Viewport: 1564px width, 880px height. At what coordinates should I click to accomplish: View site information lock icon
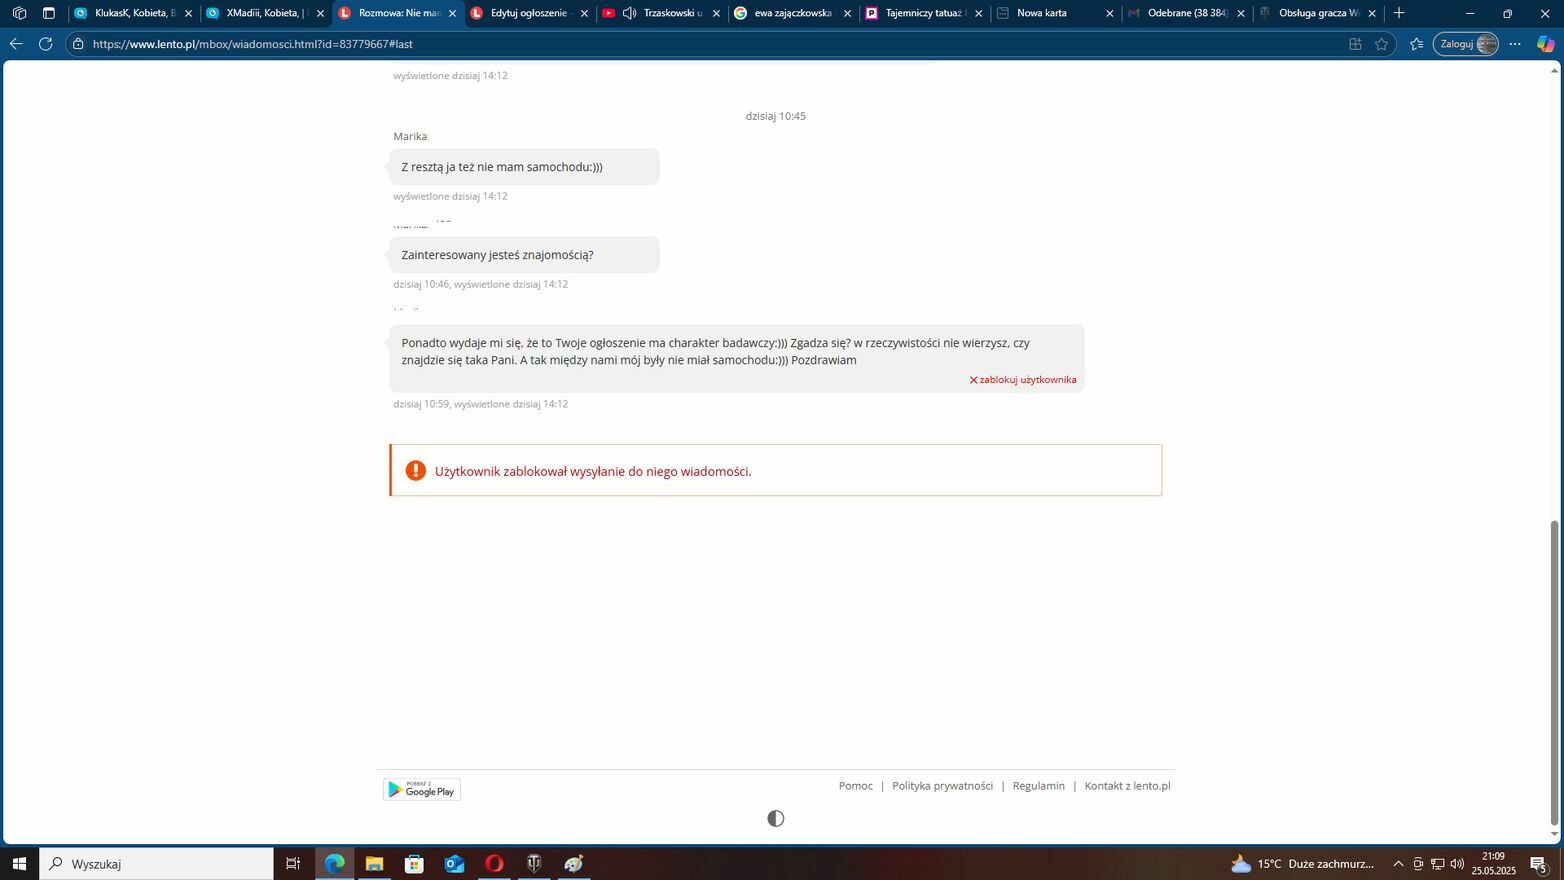click(x=78, y=44)
